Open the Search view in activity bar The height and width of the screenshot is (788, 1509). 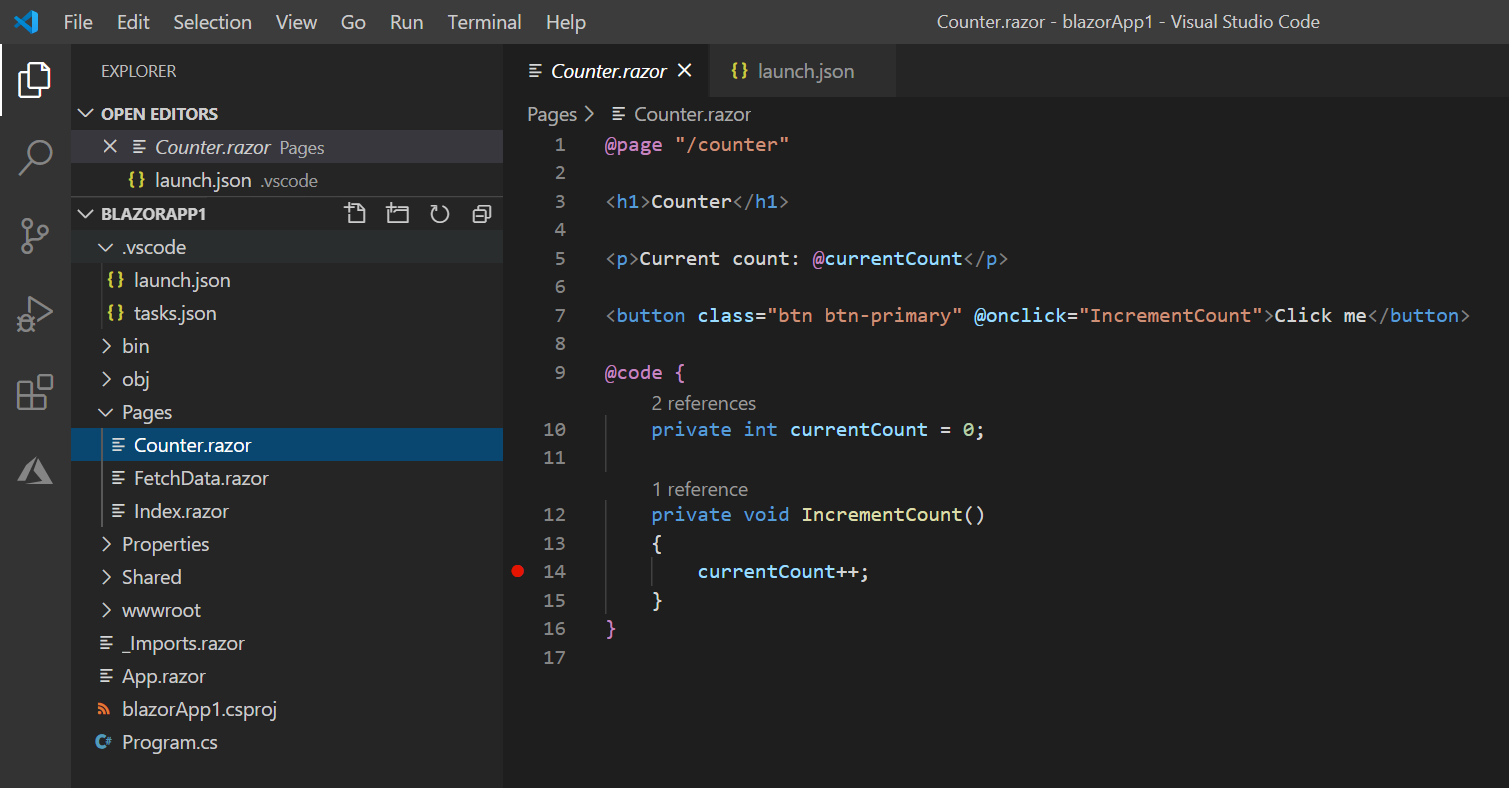35,158
